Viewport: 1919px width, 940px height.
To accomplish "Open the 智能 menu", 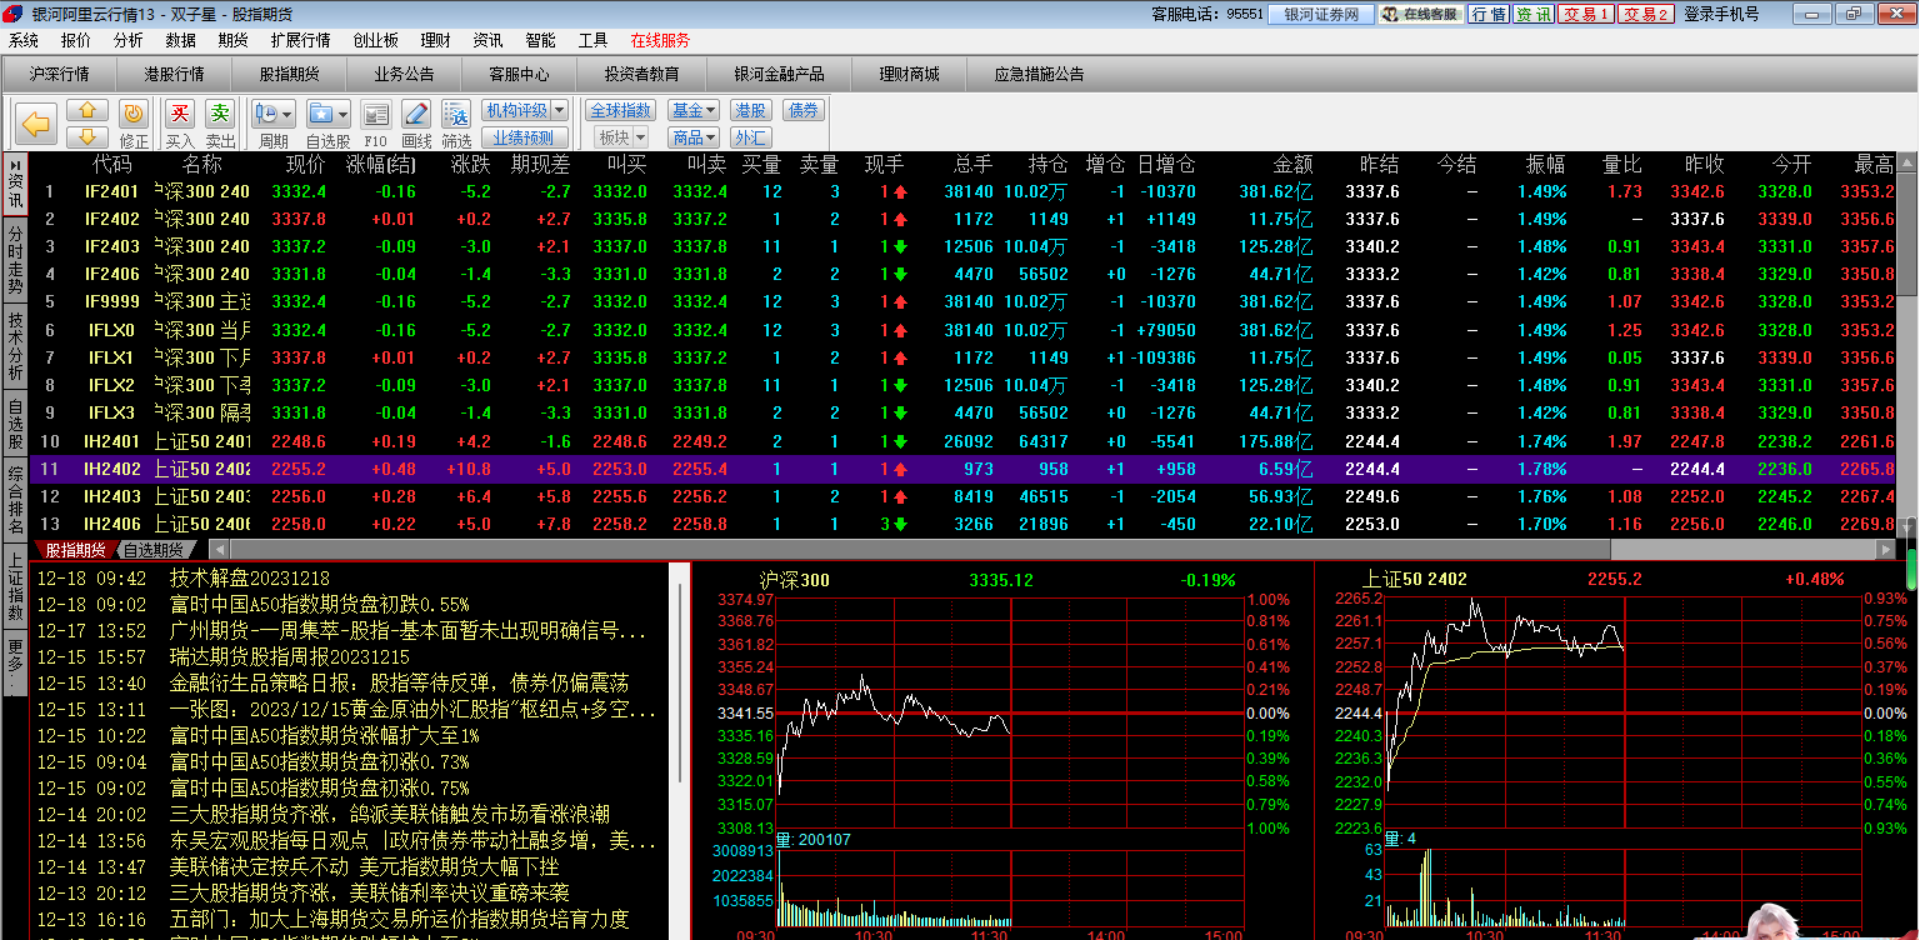I will pos(540,40).
